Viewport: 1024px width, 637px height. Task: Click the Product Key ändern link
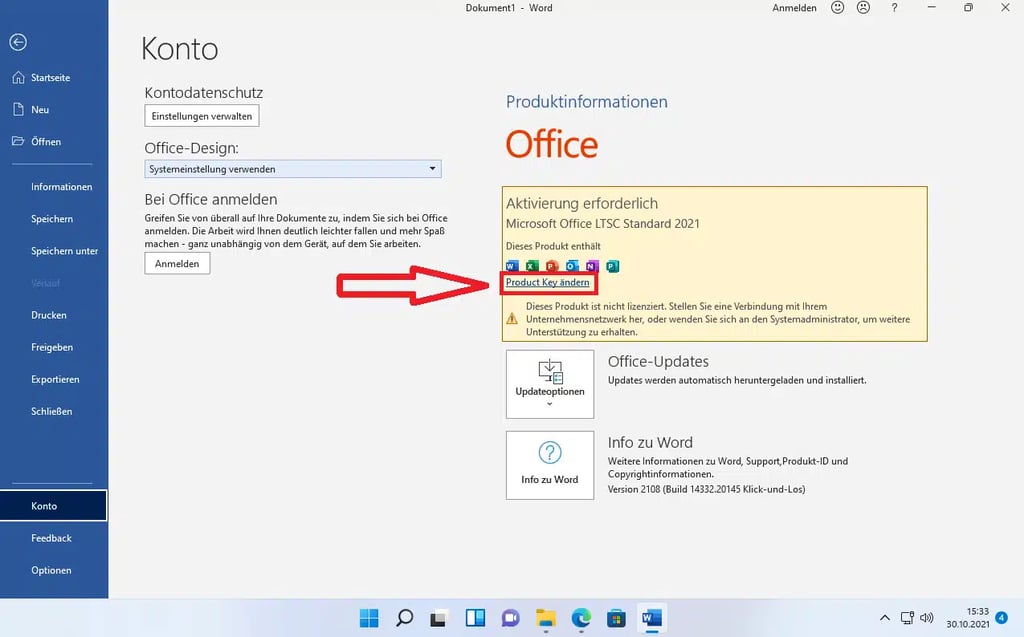(x=547, y=282)
